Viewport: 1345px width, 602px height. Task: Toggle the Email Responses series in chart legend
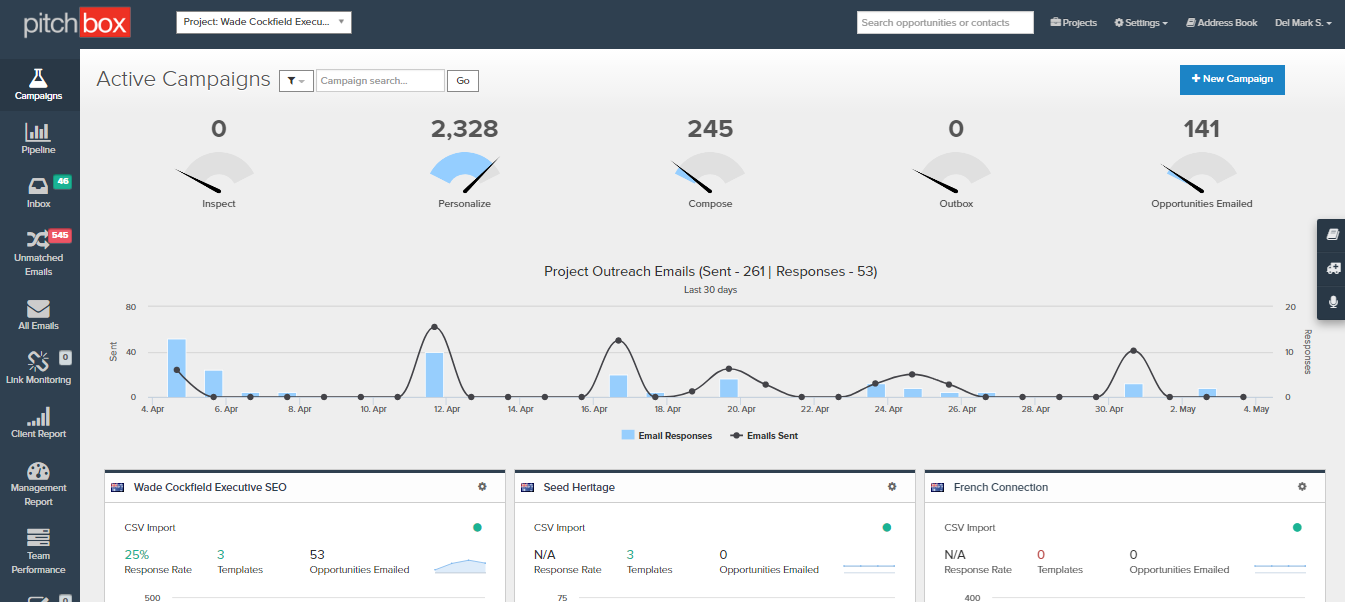coord(667,436)
